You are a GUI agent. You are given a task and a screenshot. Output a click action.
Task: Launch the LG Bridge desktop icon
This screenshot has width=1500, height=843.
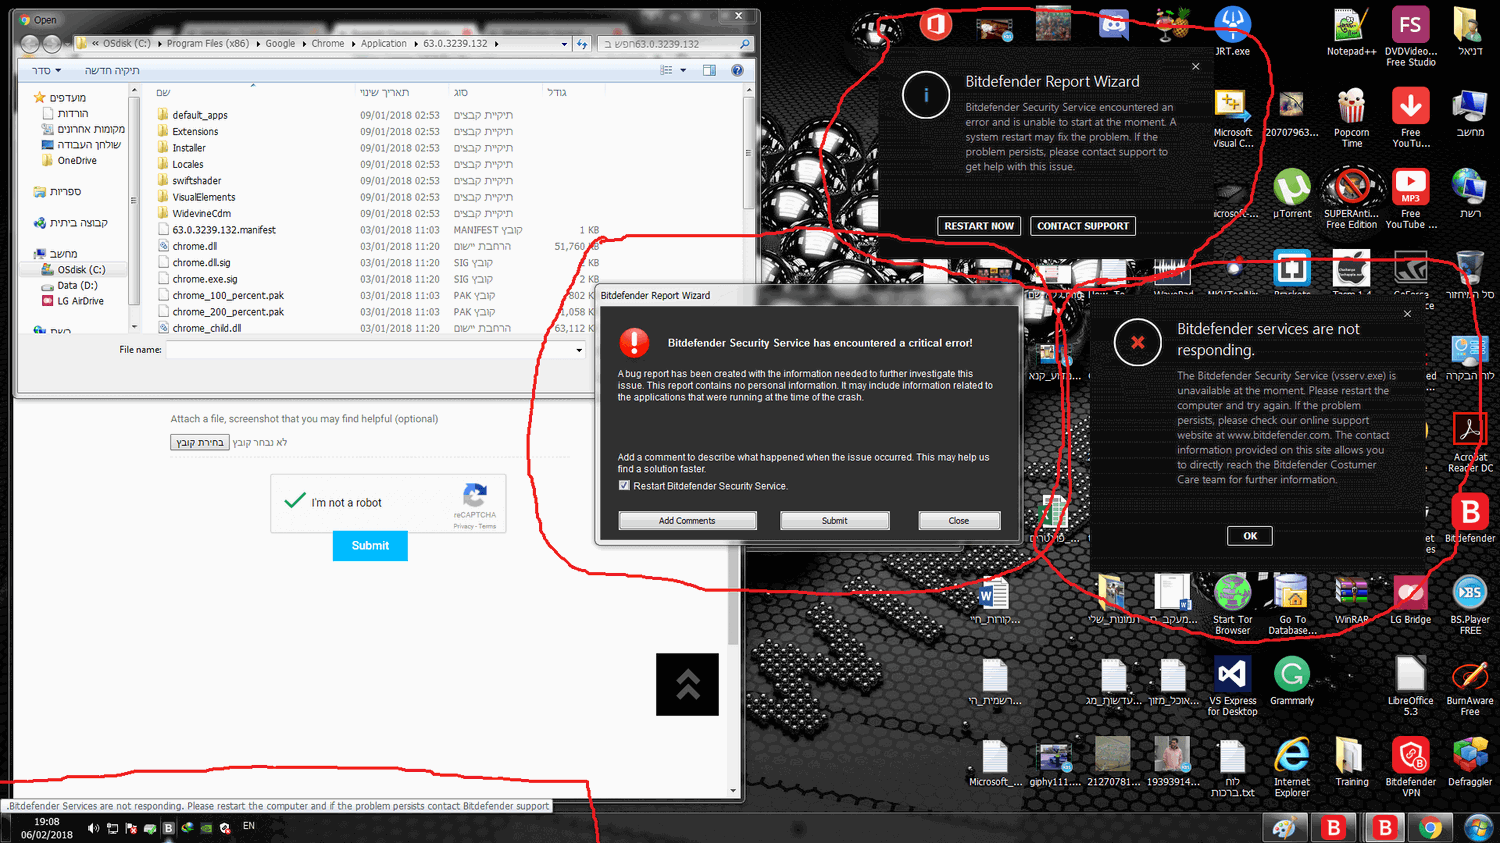[1410, 599]
